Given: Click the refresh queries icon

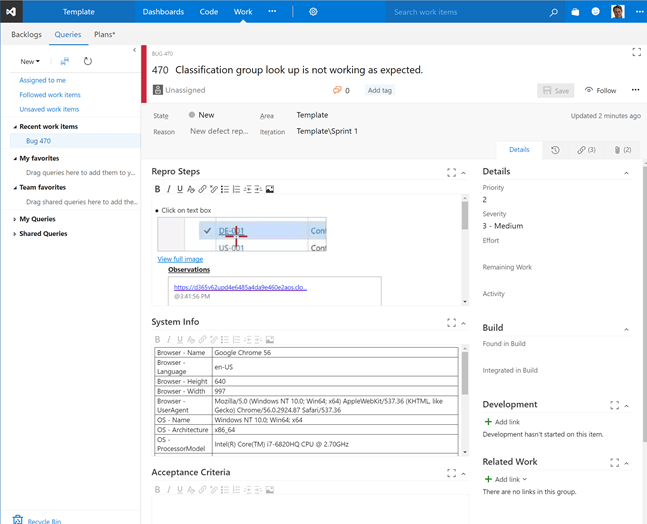Looking at the screenshot, I should pos(88,61).
